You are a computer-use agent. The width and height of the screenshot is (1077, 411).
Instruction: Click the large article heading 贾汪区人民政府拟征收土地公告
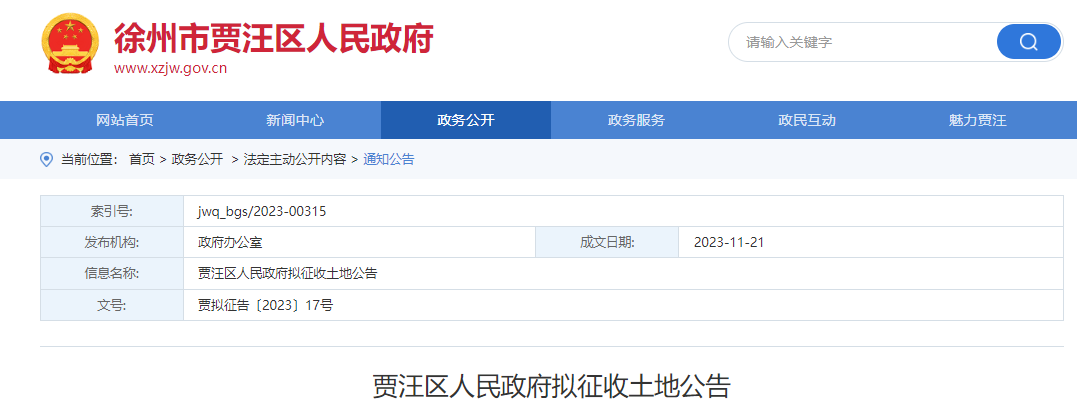tap(552, 386)
